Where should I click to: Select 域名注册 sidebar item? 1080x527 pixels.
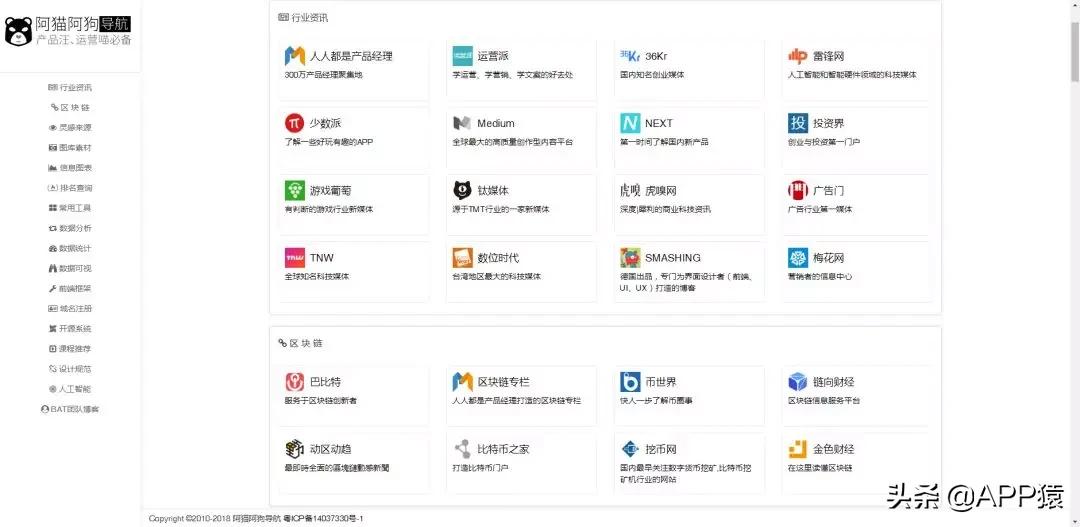[70, 309]
